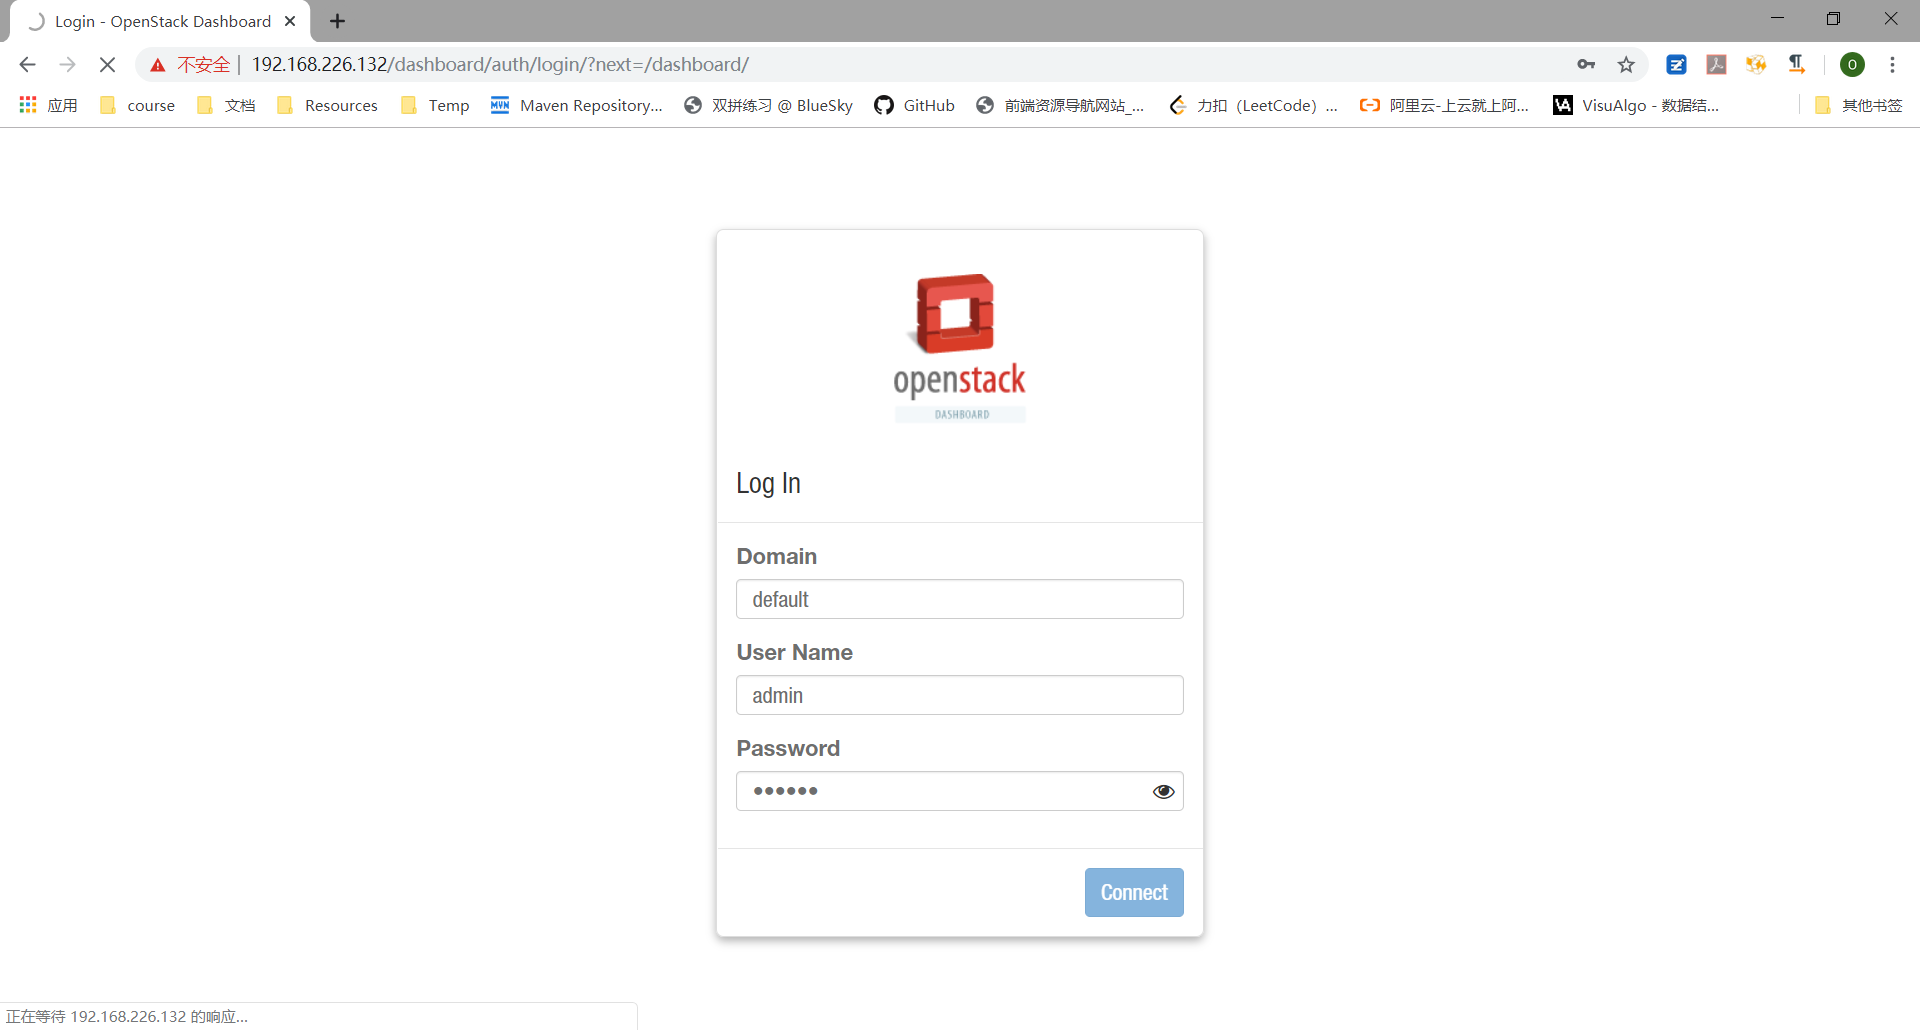The width and height of the screenshot is (1920, 1030).
Task: Select the Login - OpenStack Dashboard tab
Action: pyautogui.click(x=160, y=21)
